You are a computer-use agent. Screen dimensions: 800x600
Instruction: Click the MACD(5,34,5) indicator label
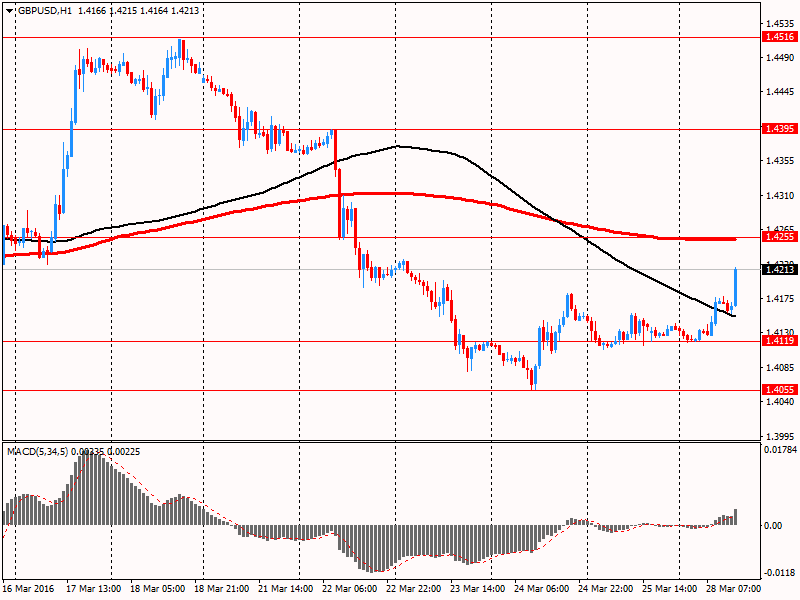click(x=37, y=452)
